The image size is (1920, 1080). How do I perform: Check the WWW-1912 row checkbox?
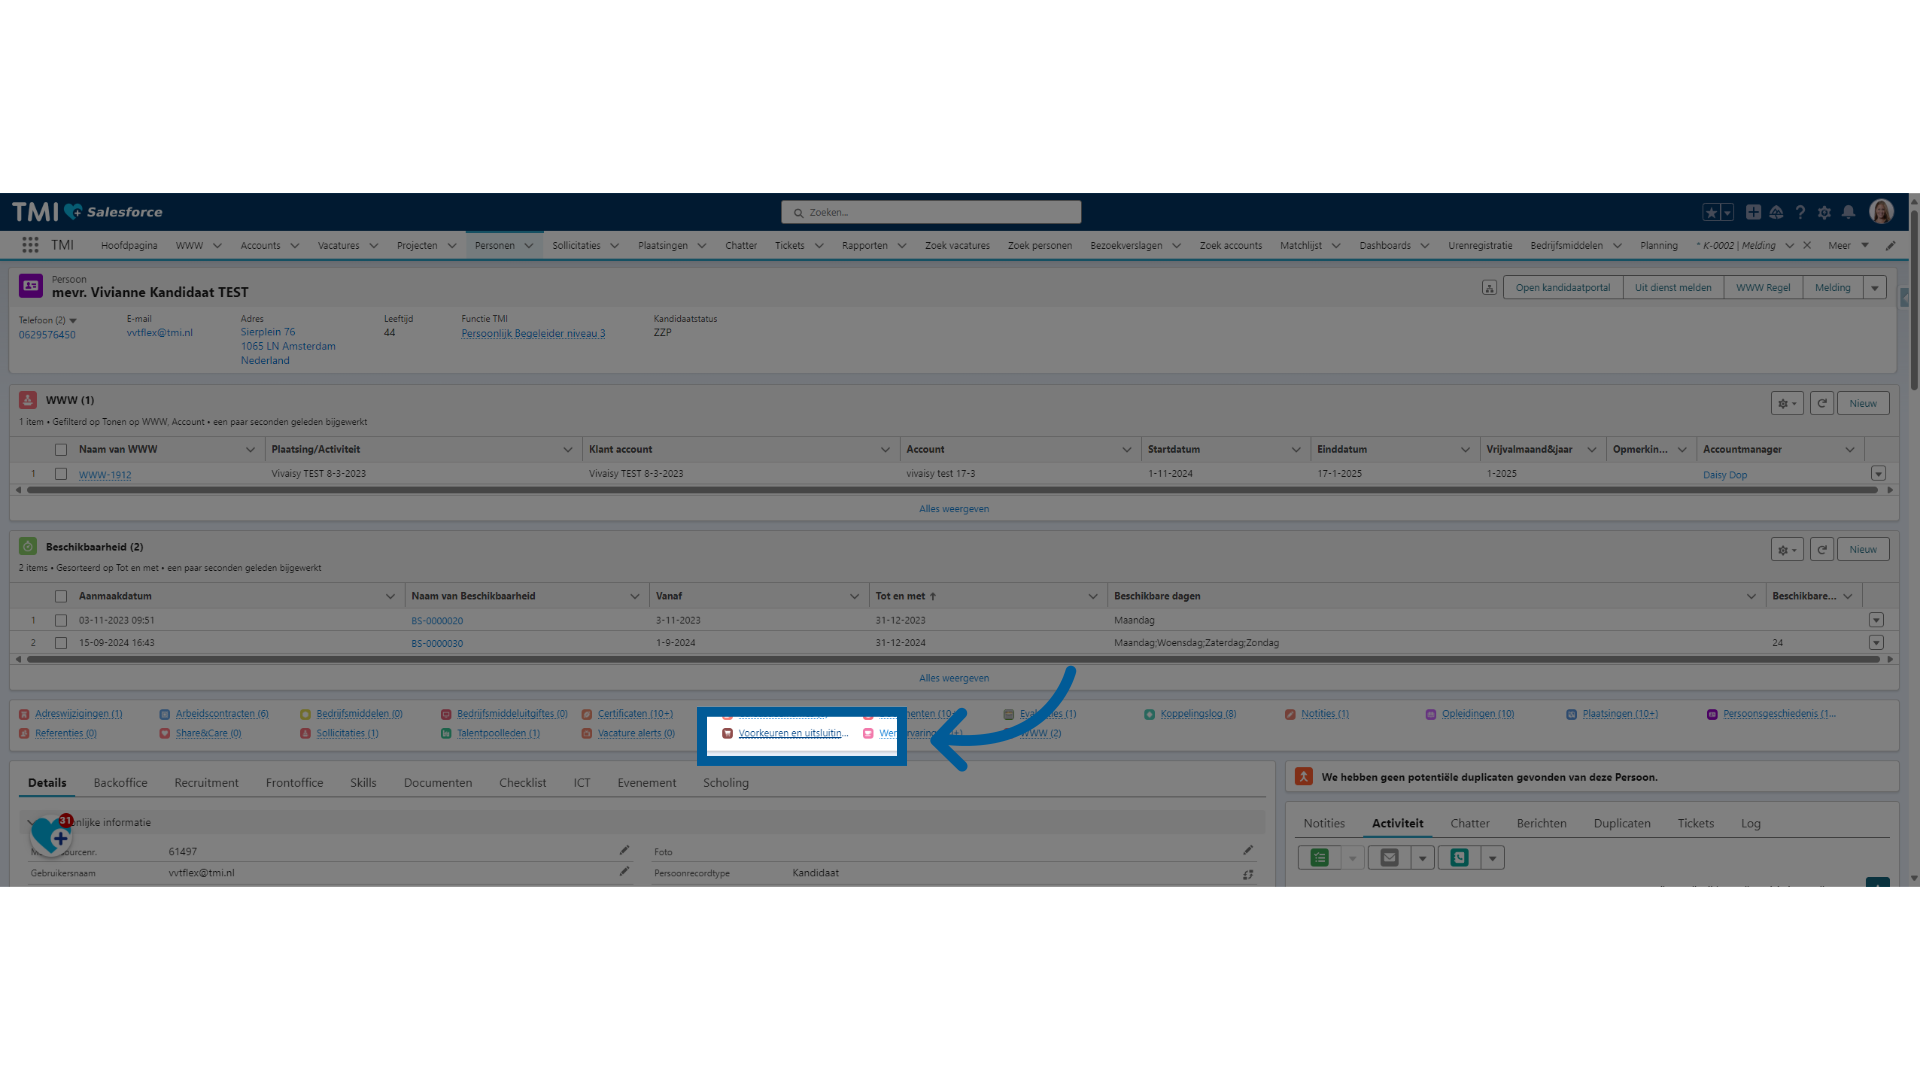[x=61, y=474]
